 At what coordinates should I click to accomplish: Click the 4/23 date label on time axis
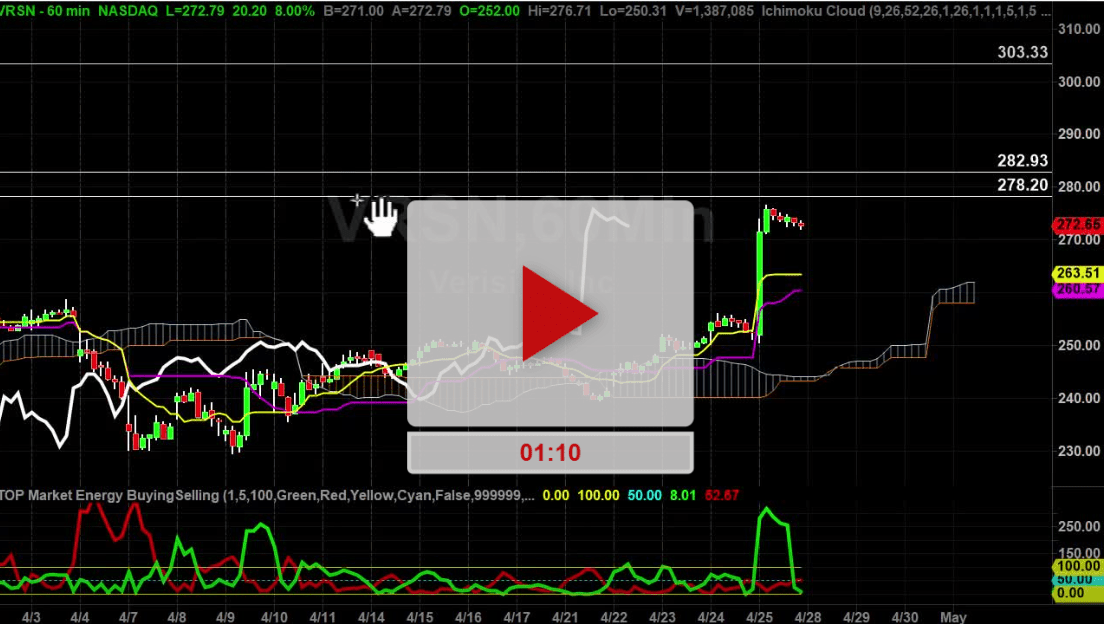(663, 617)
